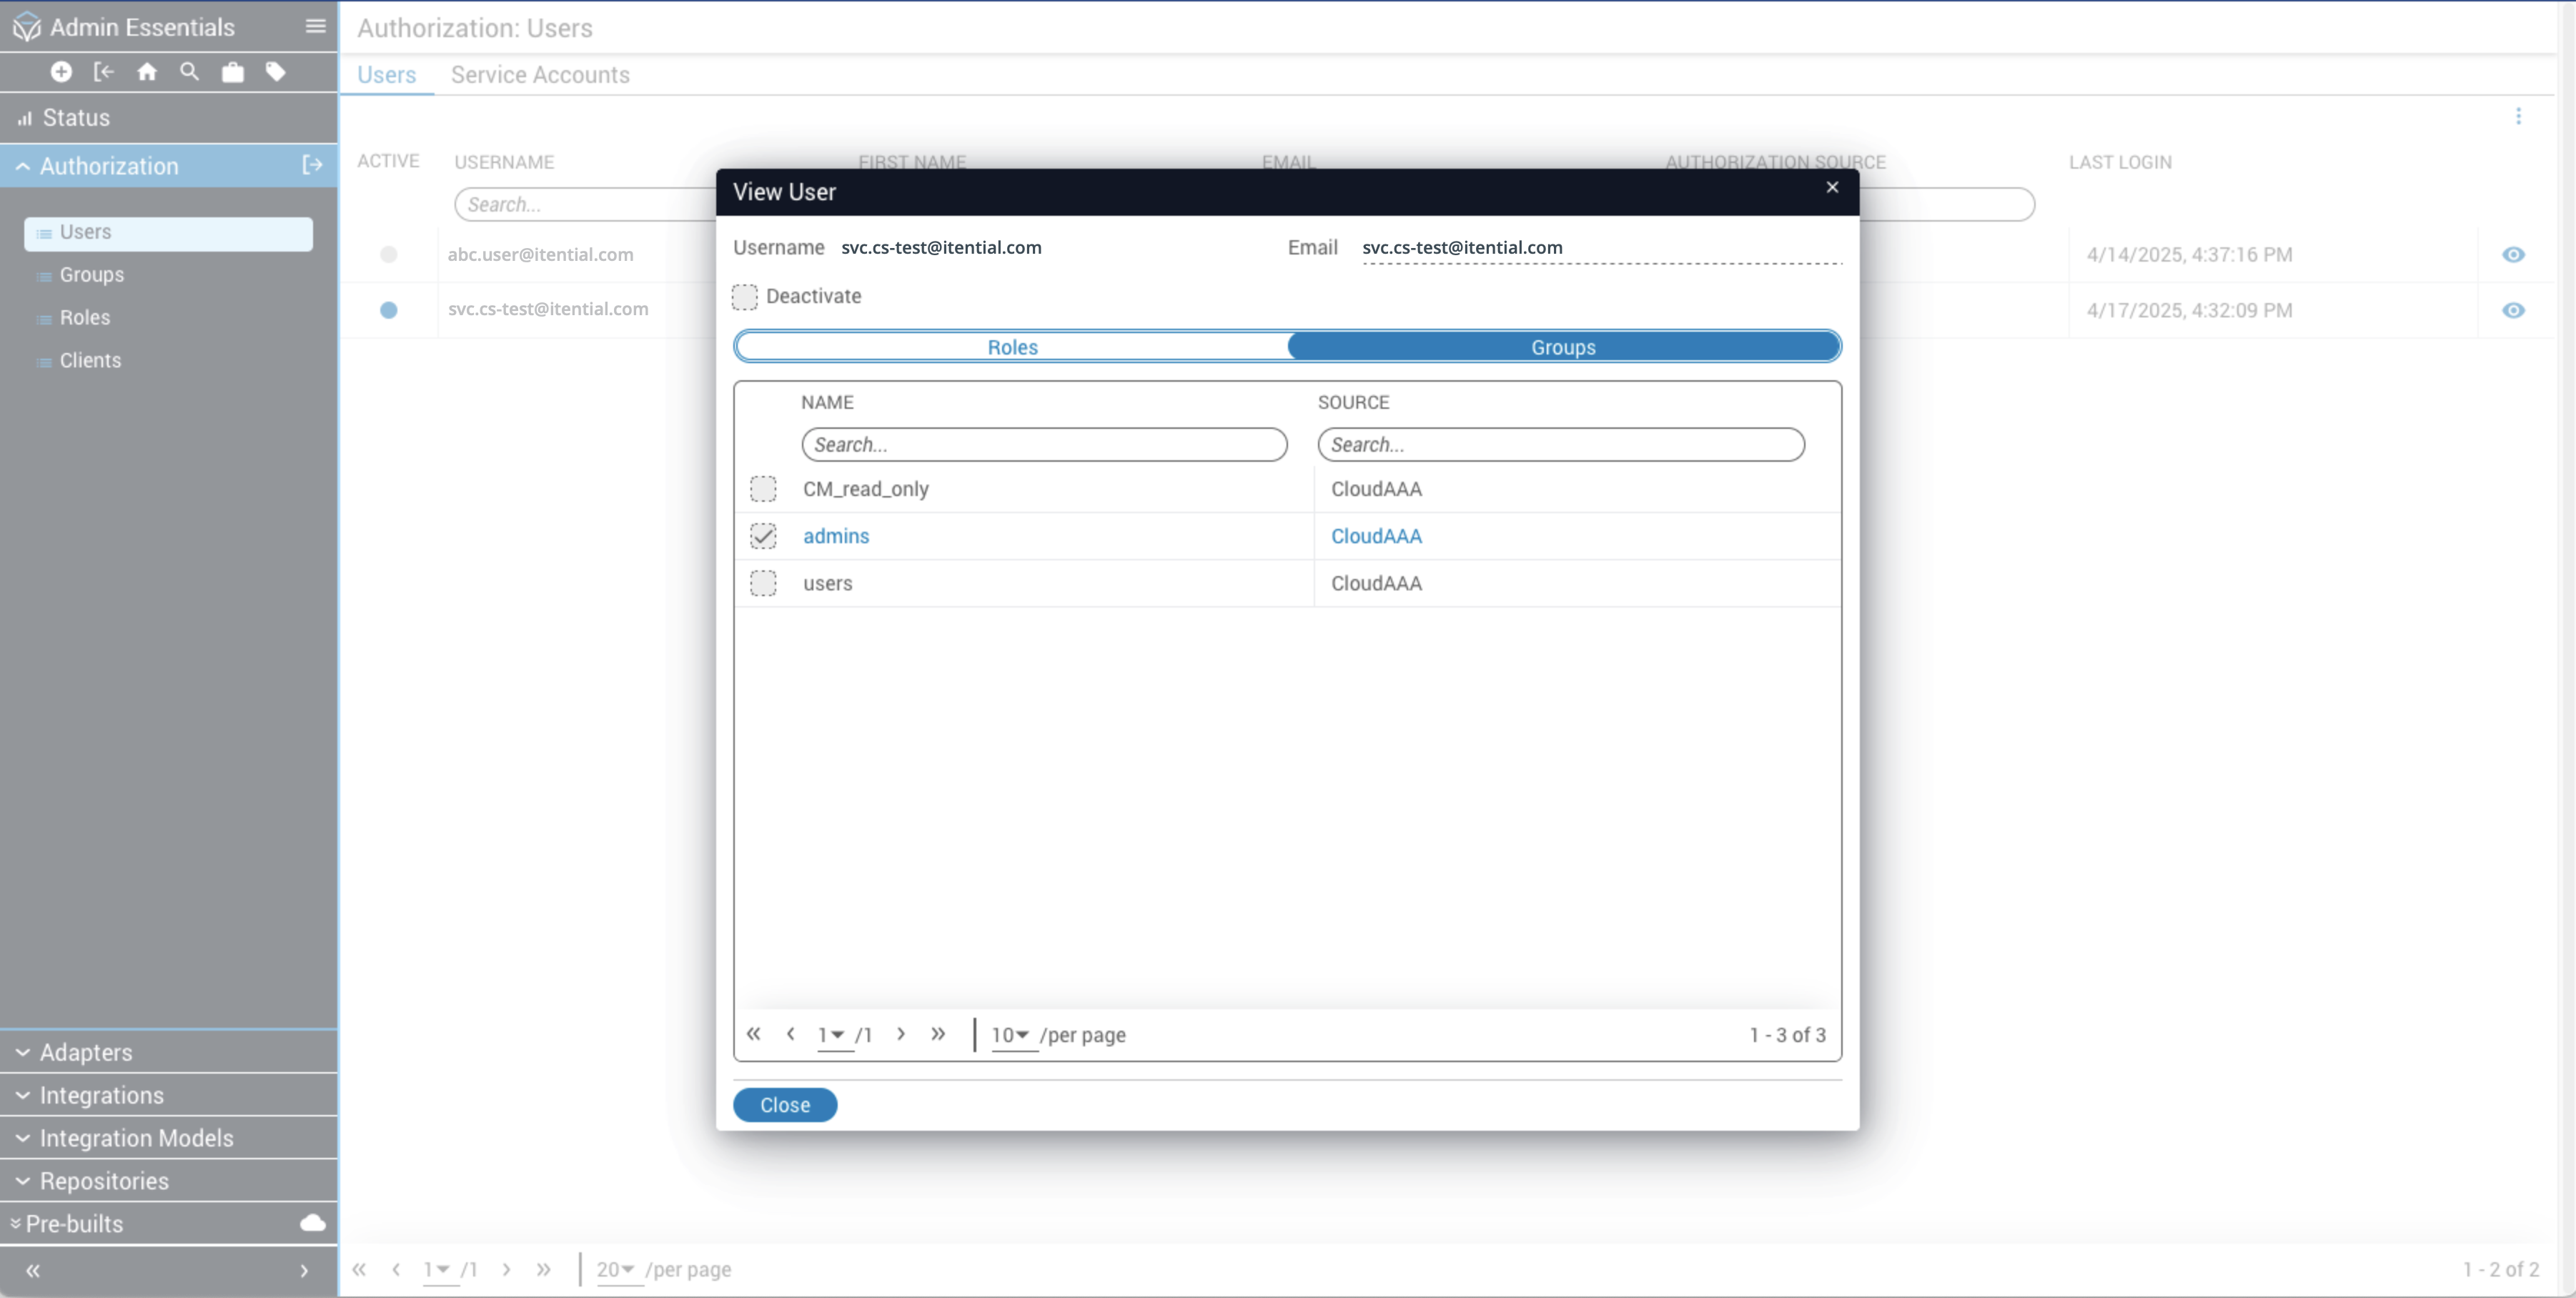Click the NAME search field in dialog
This screenshot has height=1298, width=2576.
tap(1044, 445)
